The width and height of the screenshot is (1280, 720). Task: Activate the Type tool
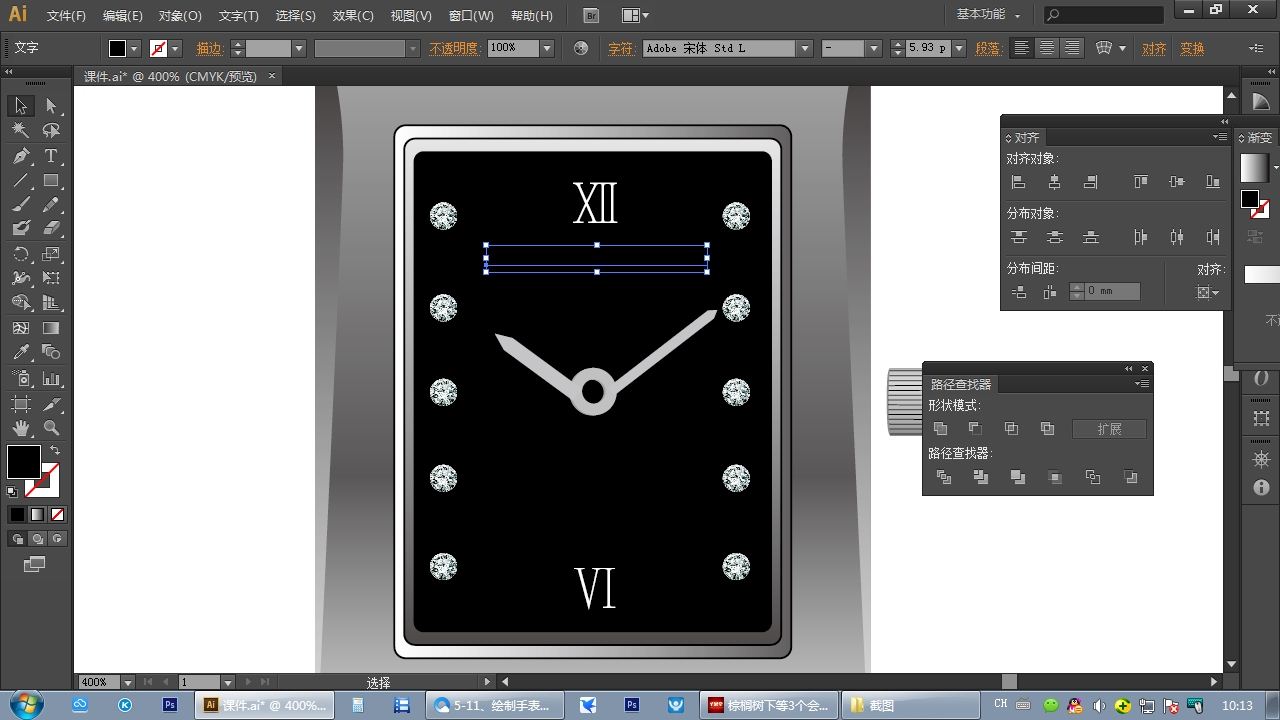click(51, 156)
